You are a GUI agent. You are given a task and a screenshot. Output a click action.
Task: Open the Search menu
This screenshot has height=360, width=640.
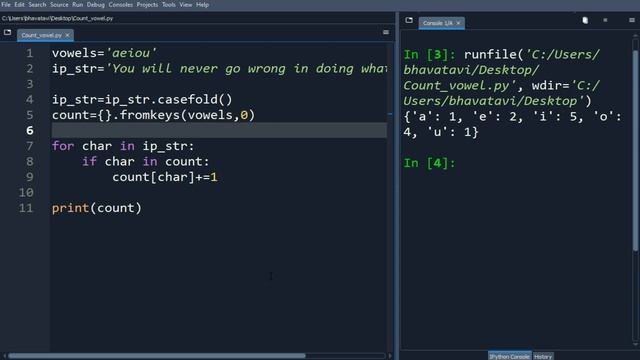pos(37,5)
